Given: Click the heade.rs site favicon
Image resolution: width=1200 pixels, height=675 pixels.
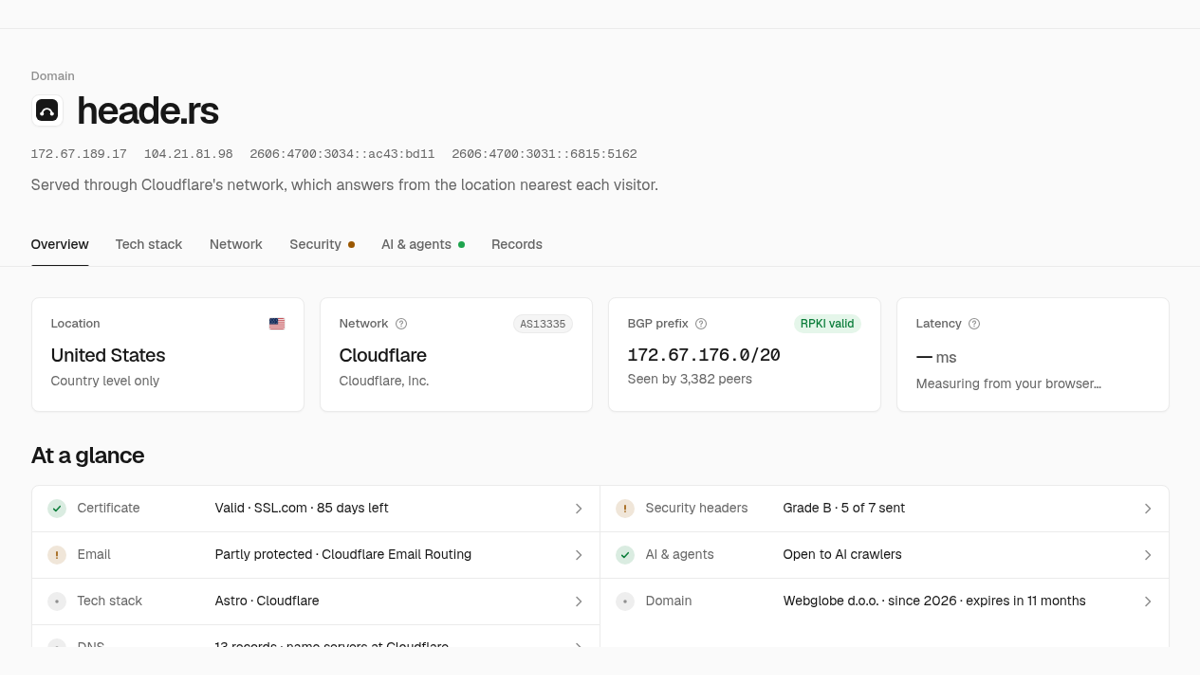Looking at the screenshot, I should click(x=47, y=111).
